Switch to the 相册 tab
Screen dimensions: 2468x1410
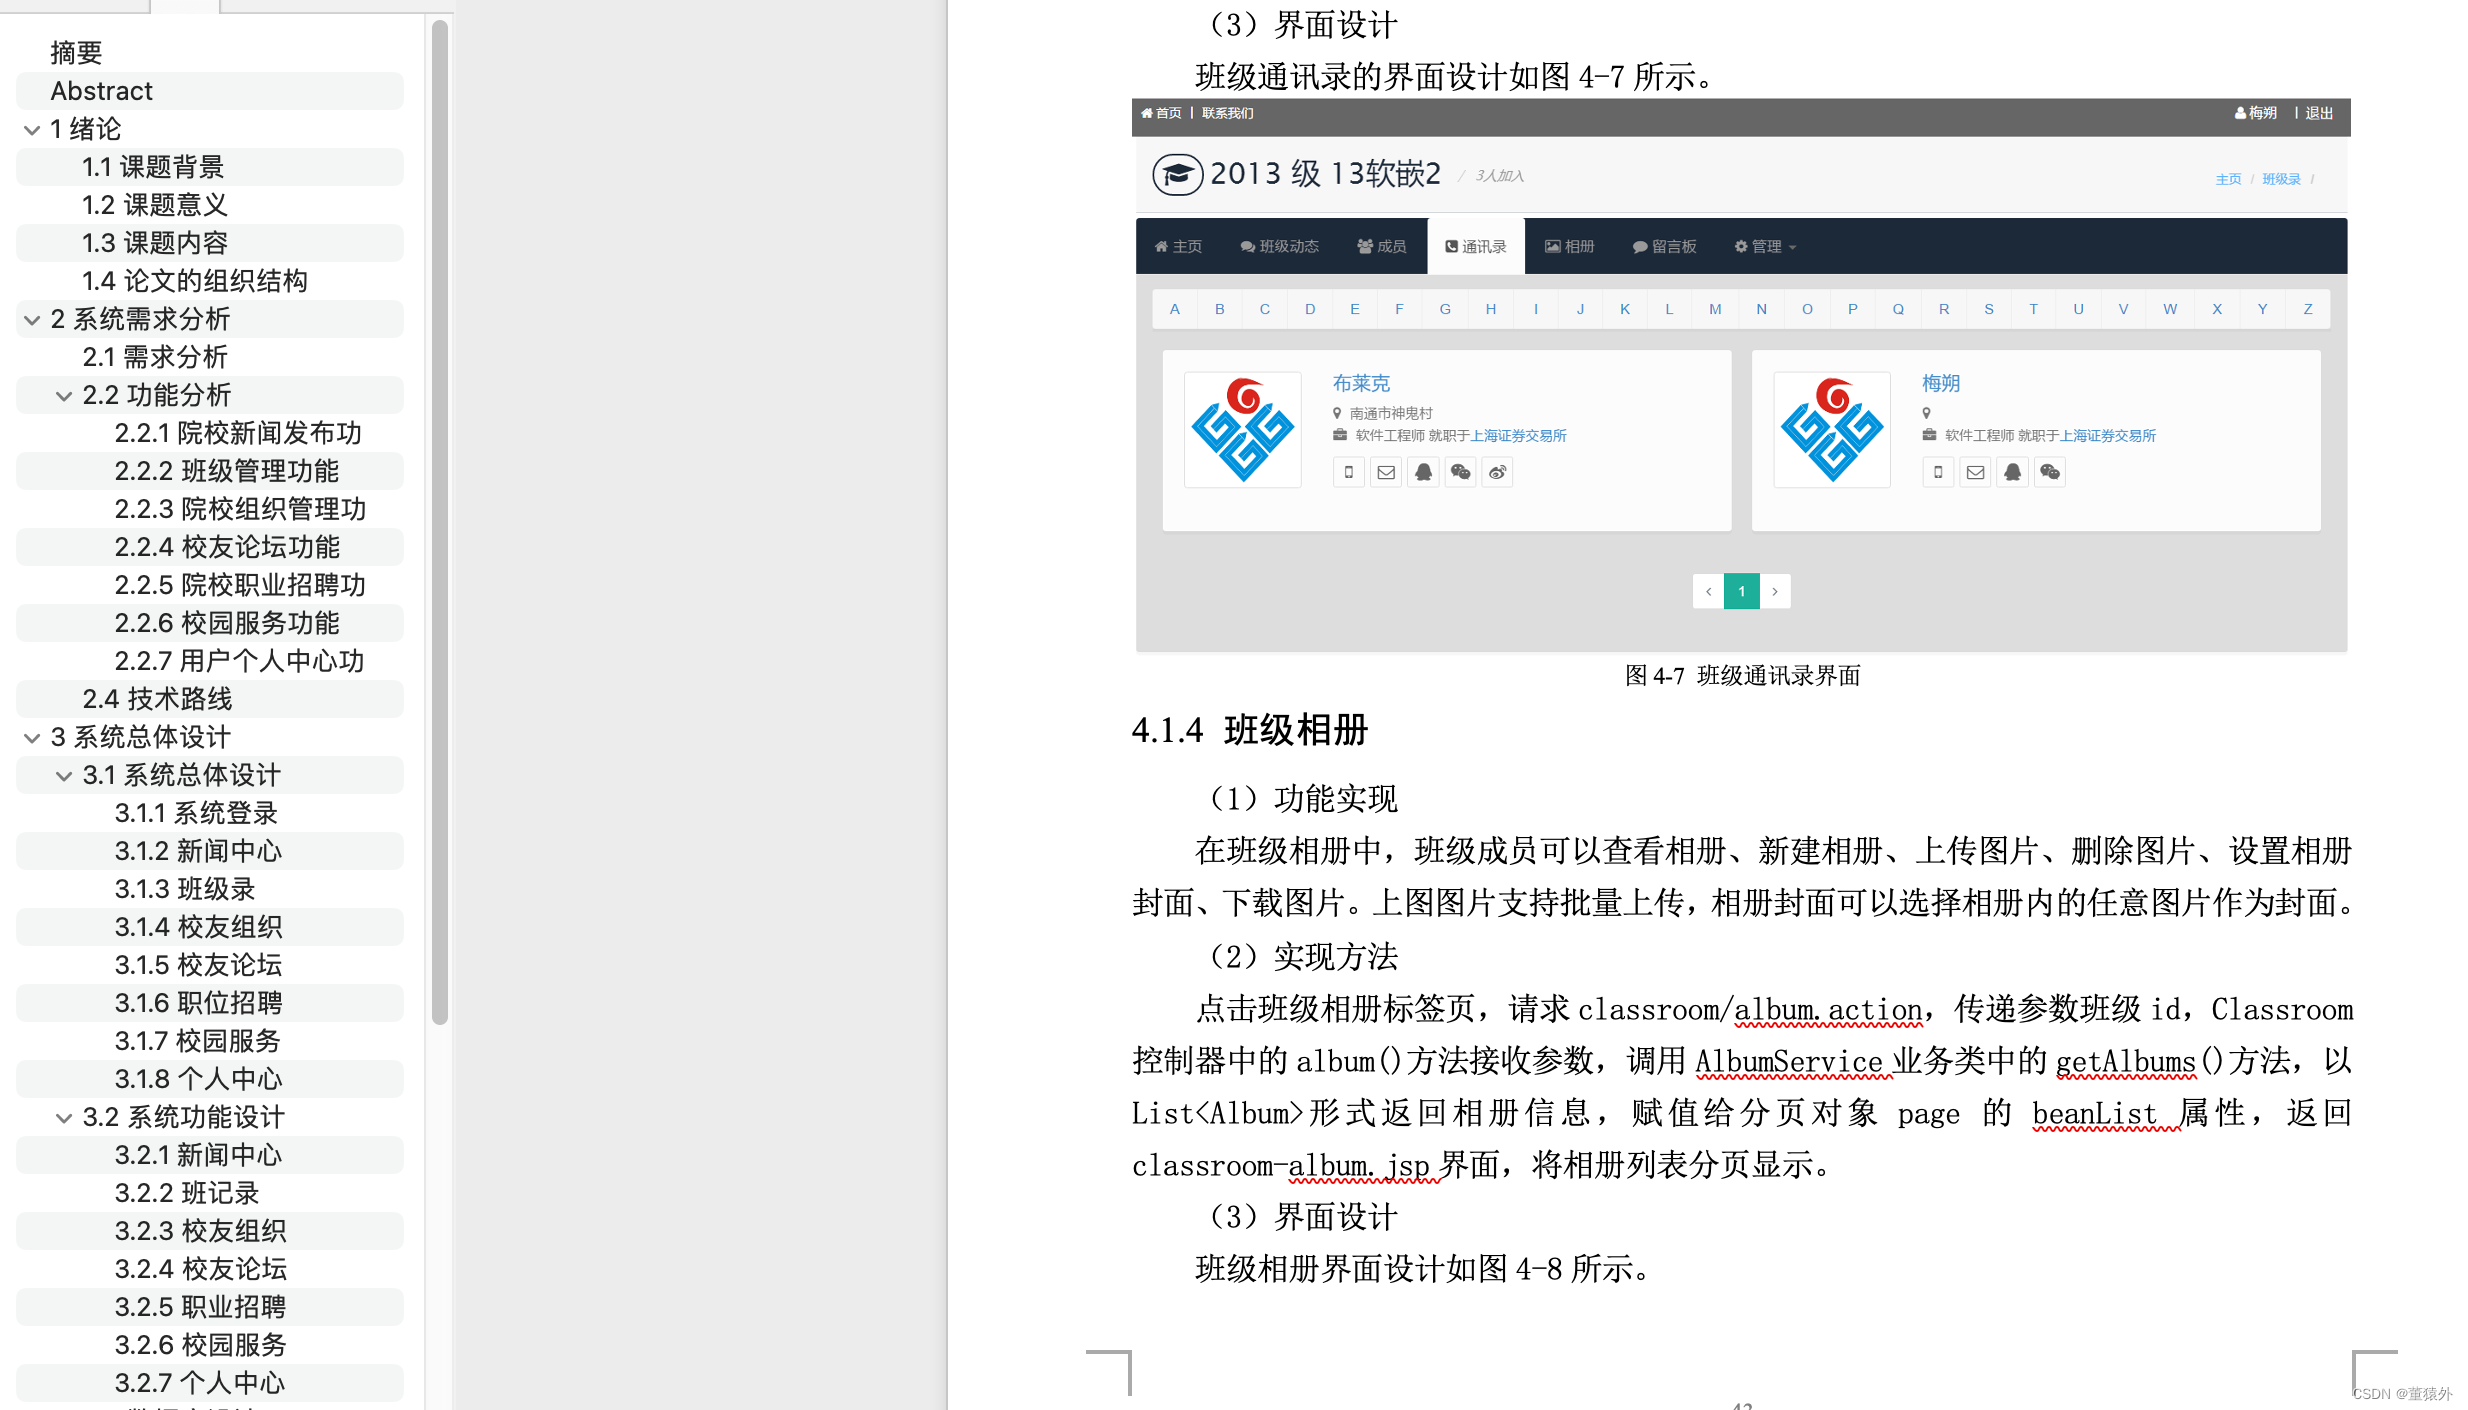(x=1569, y=246)
